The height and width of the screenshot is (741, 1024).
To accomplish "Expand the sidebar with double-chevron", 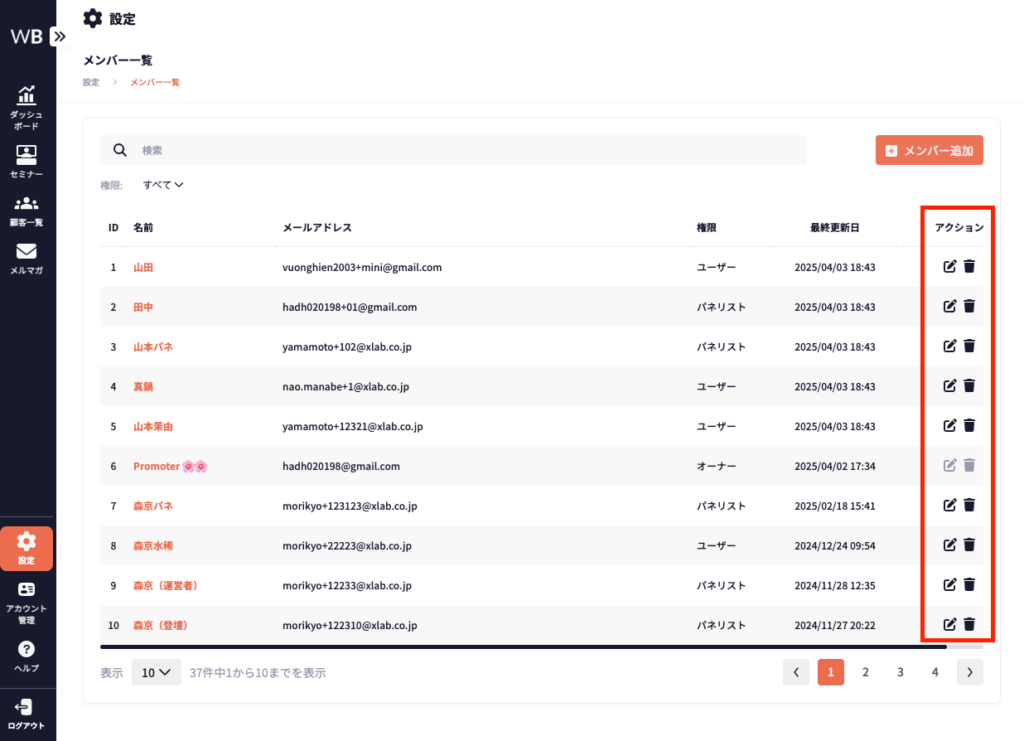I will [60, 36].
